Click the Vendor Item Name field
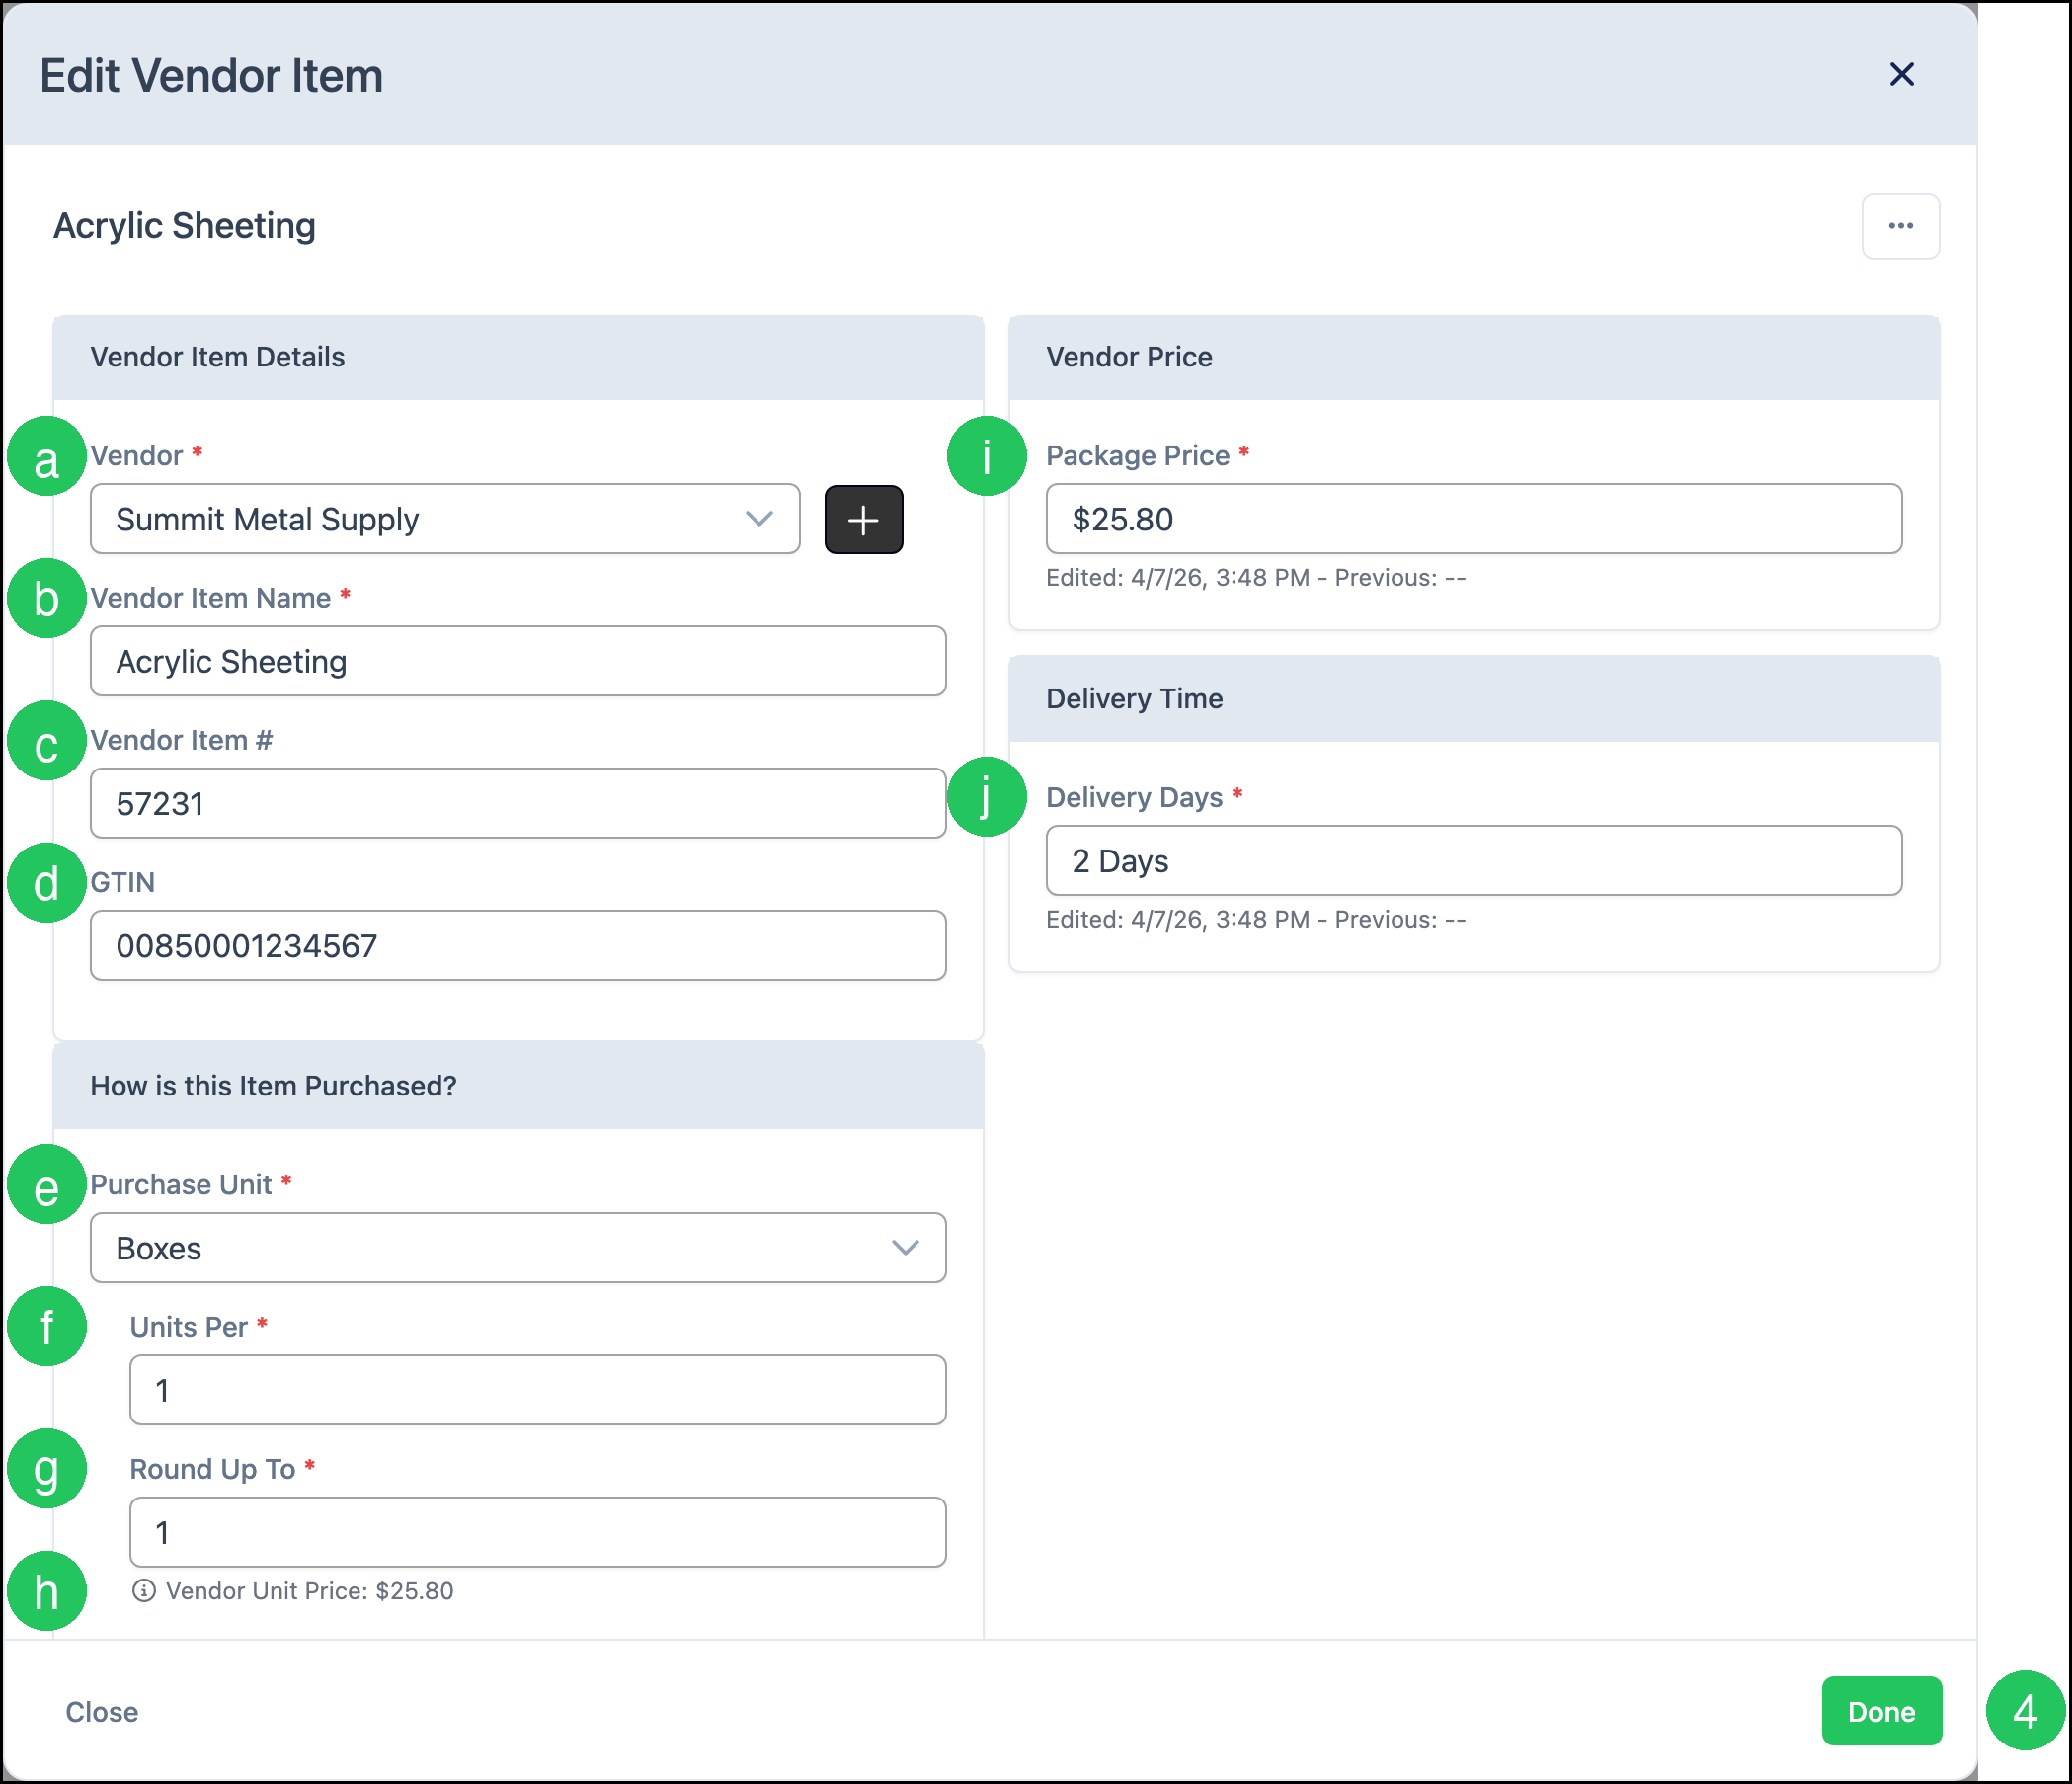The height and width of the screenshot is (1784, 2072). click(518, 661)
